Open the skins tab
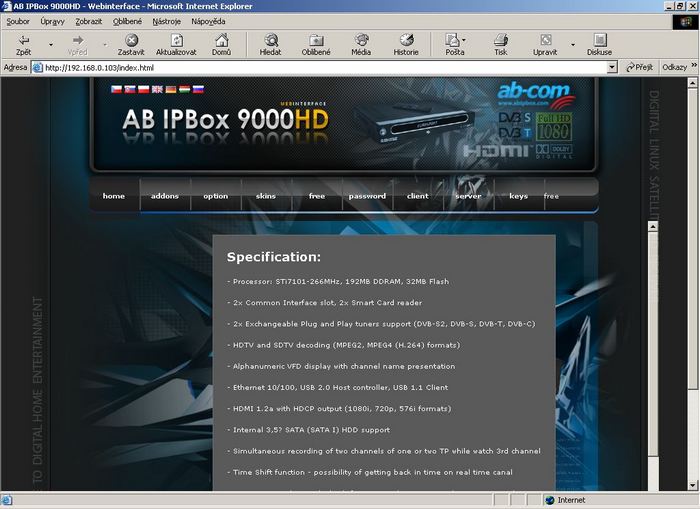The image size is (700, 509). [x=266, y=196]
